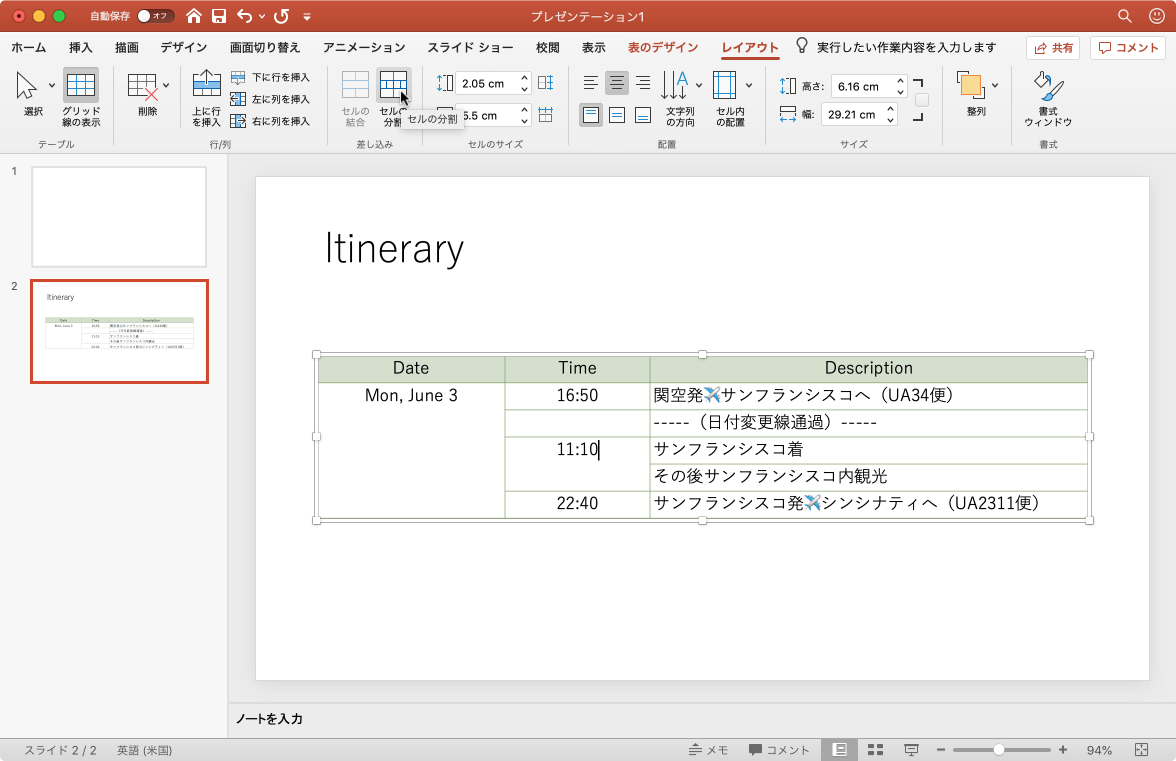Image resolution: width=1176 pixels, height=761 pixels.
Task: Toggle the lock aspect ratio checkbox
Action: [922, 100]
